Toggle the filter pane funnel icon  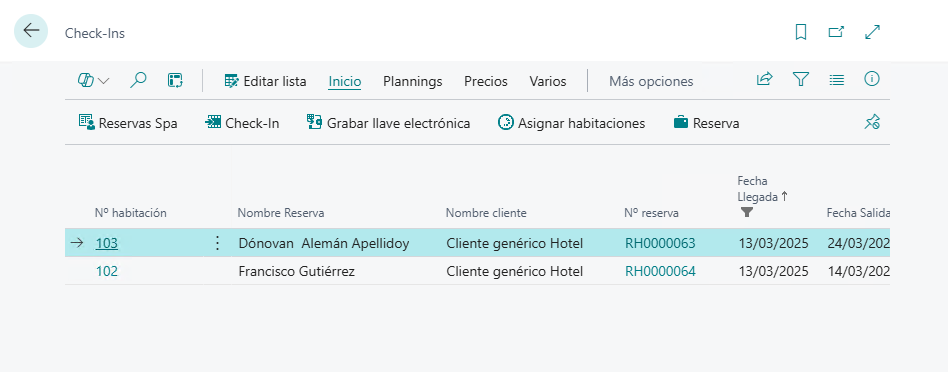(x=801, y=79)
